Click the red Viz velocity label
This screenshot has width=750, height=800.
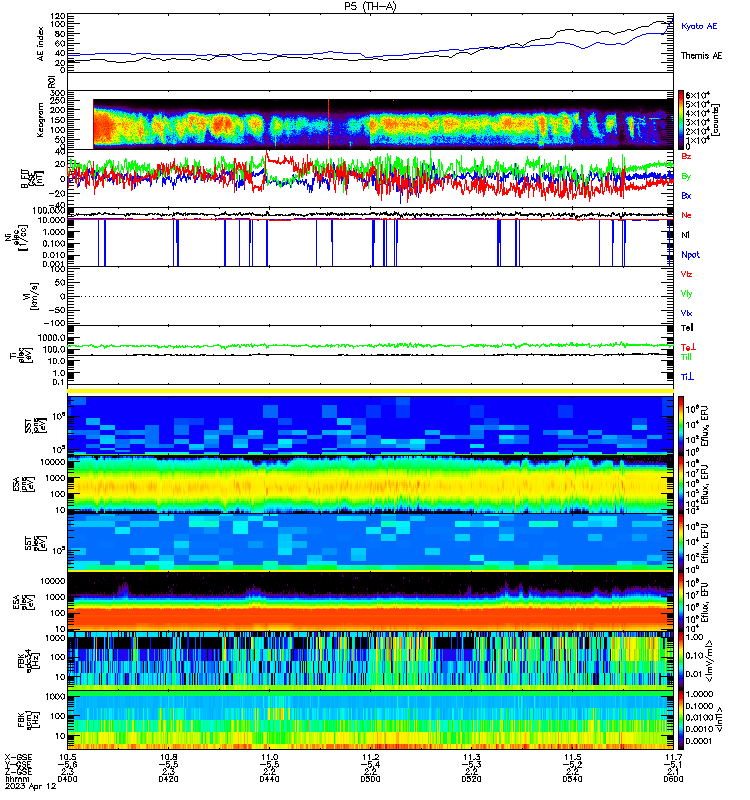[x=686, y=274]
